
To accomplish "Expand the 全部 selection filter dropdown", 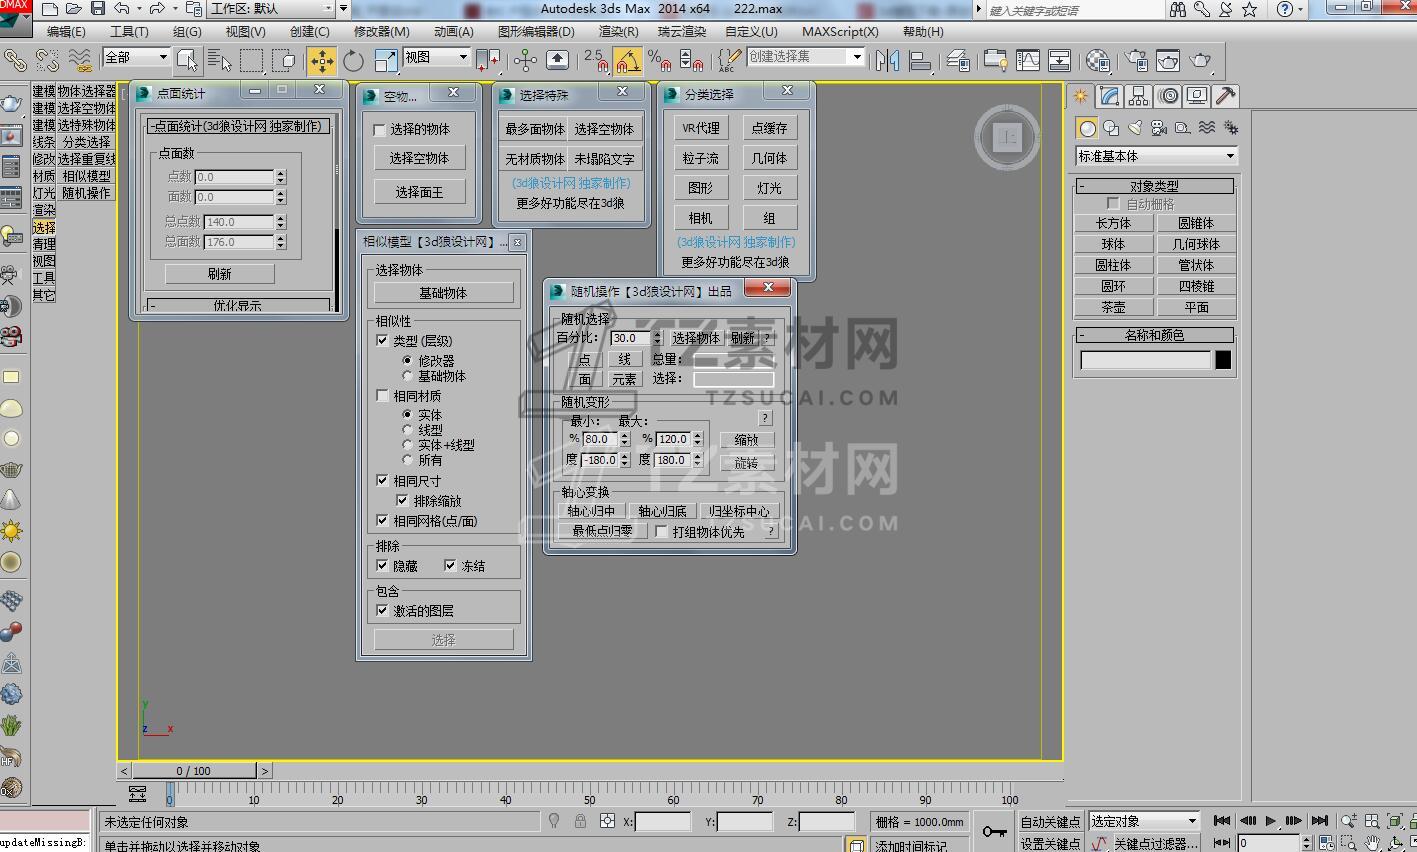I will coord(136,58).
